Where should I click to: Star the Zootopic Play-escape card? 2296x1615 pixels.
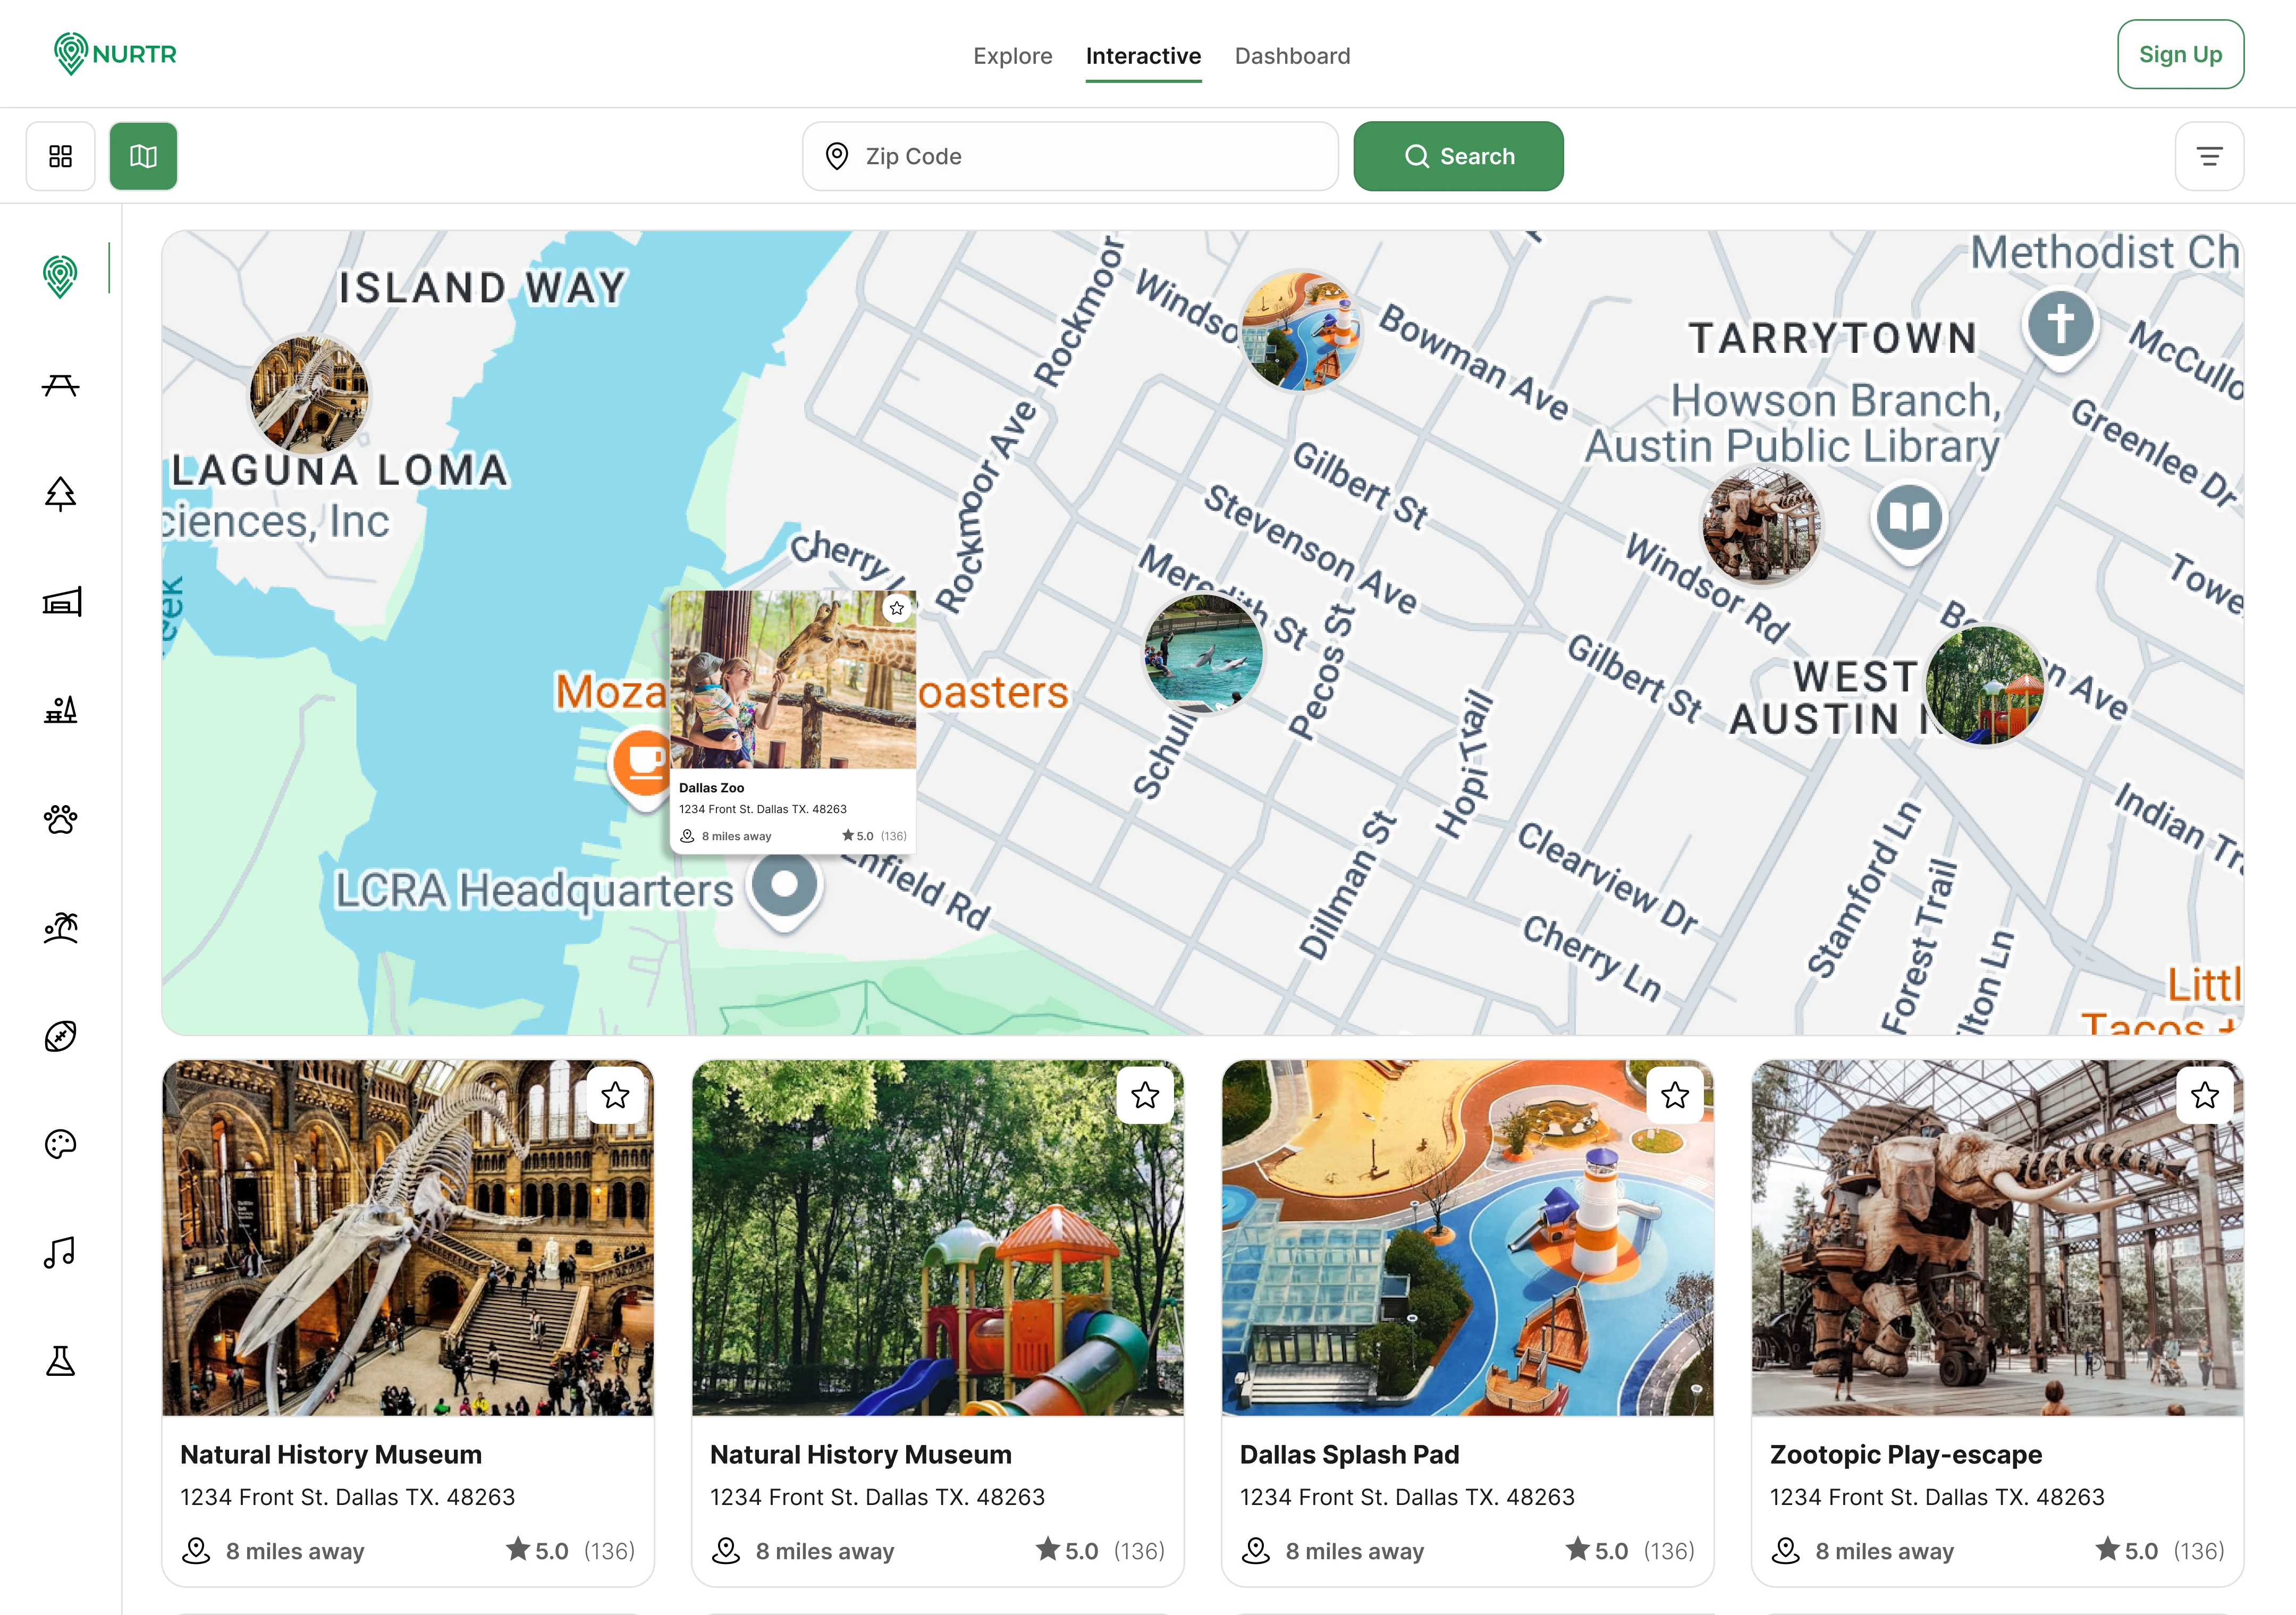point(2204,1095)
